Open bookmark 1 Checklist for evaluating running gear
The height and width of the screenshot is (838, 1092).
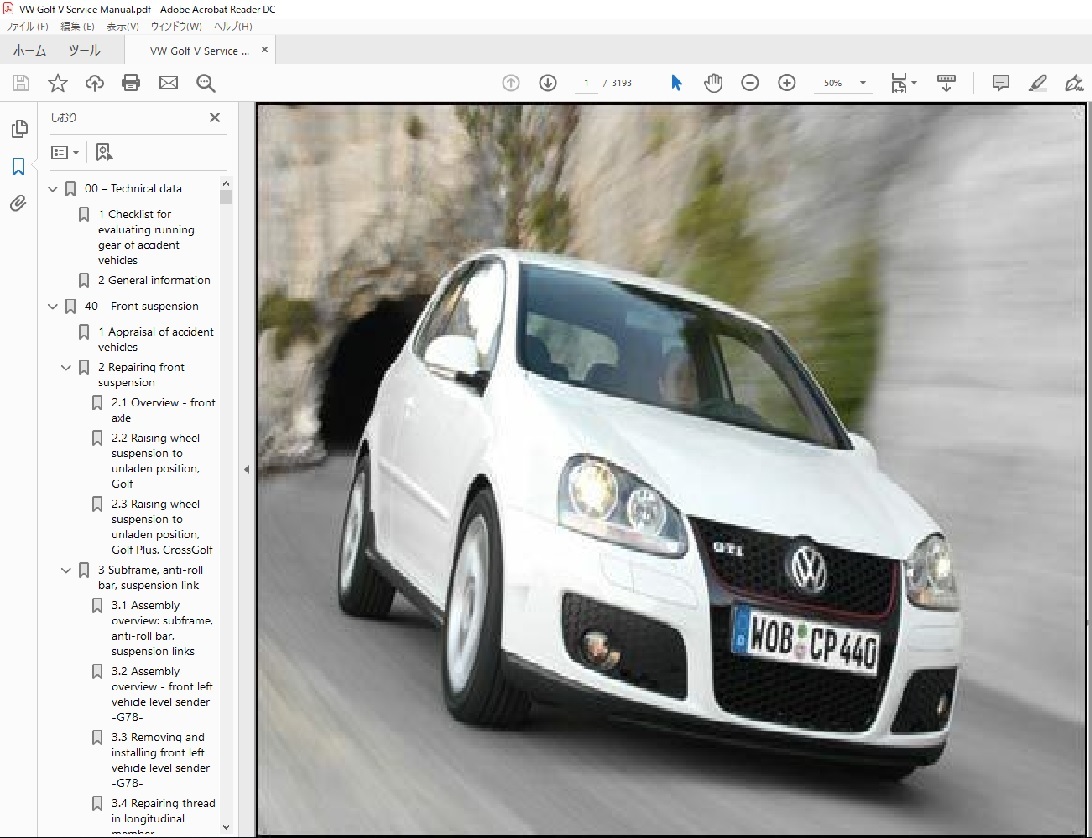tap(146, 237)
